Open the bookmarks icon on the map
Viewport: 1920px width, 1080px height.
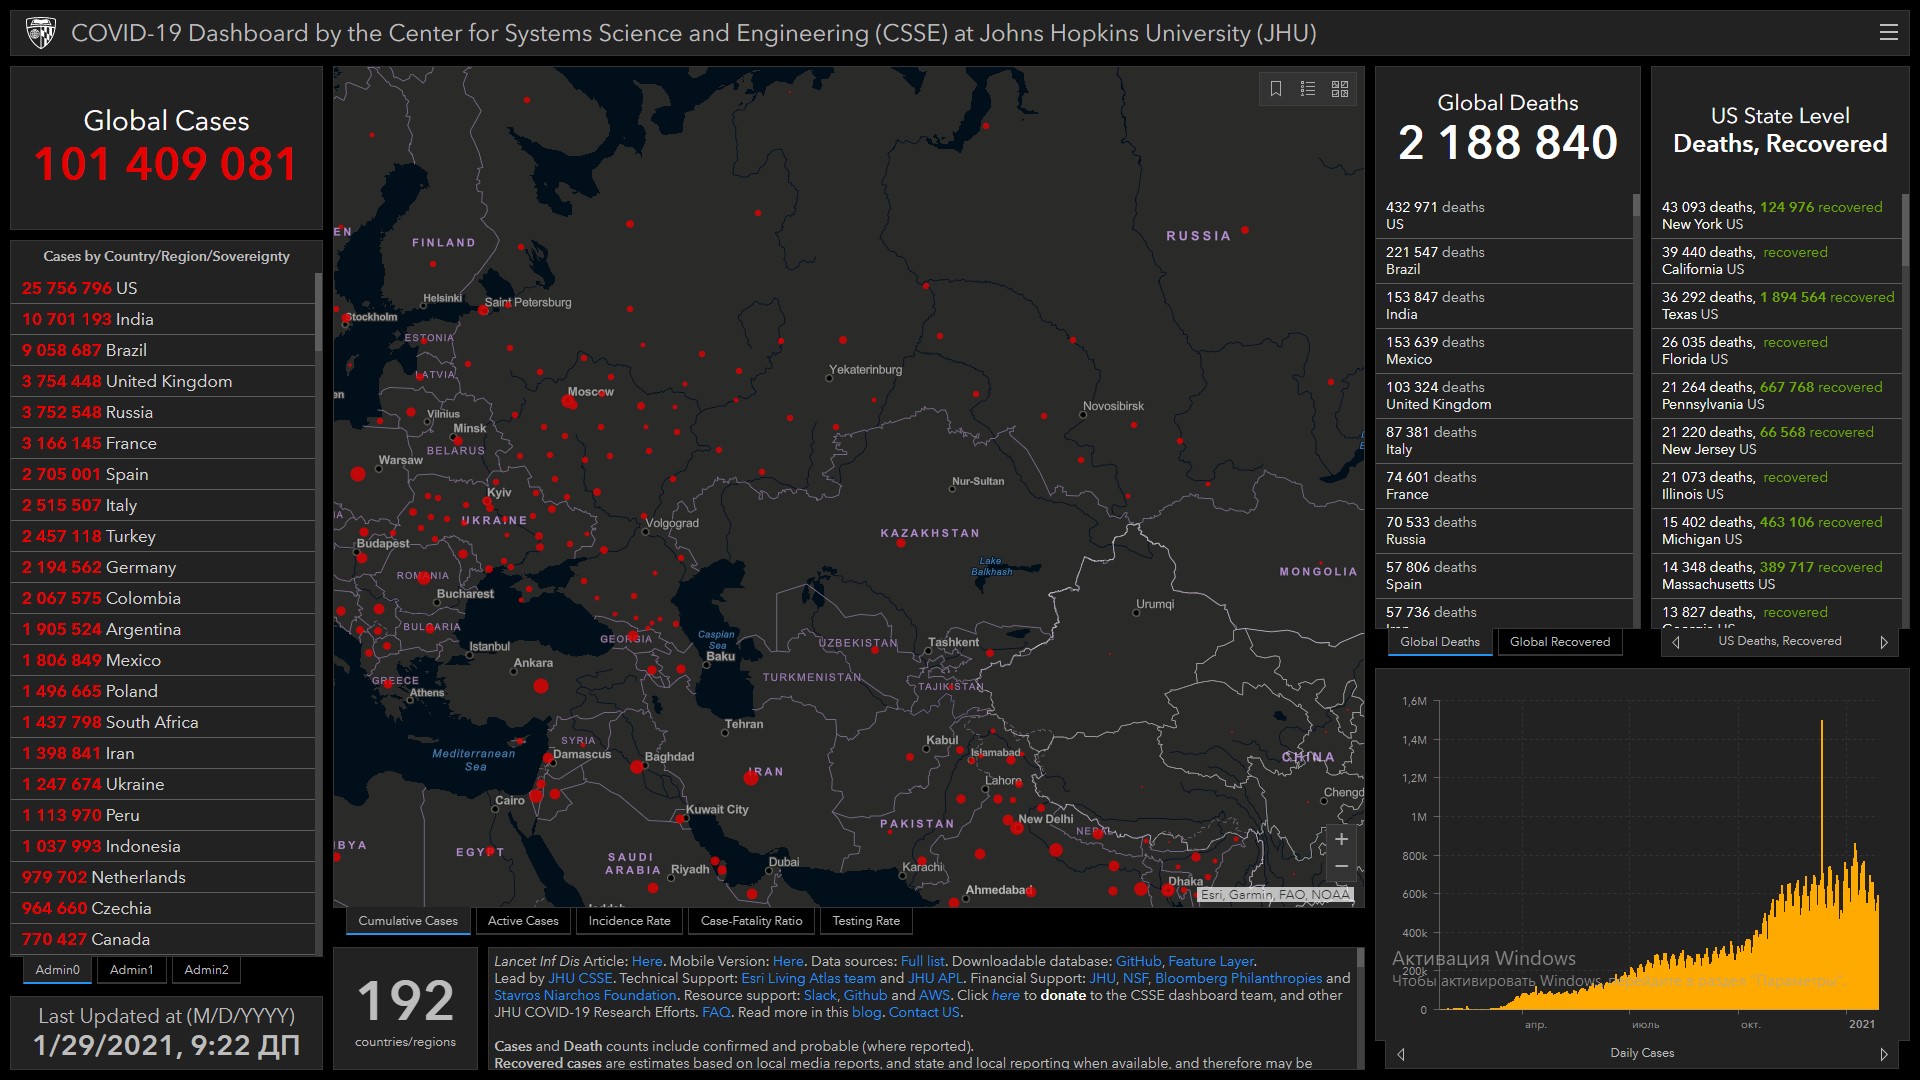(x=1276, y=89)
